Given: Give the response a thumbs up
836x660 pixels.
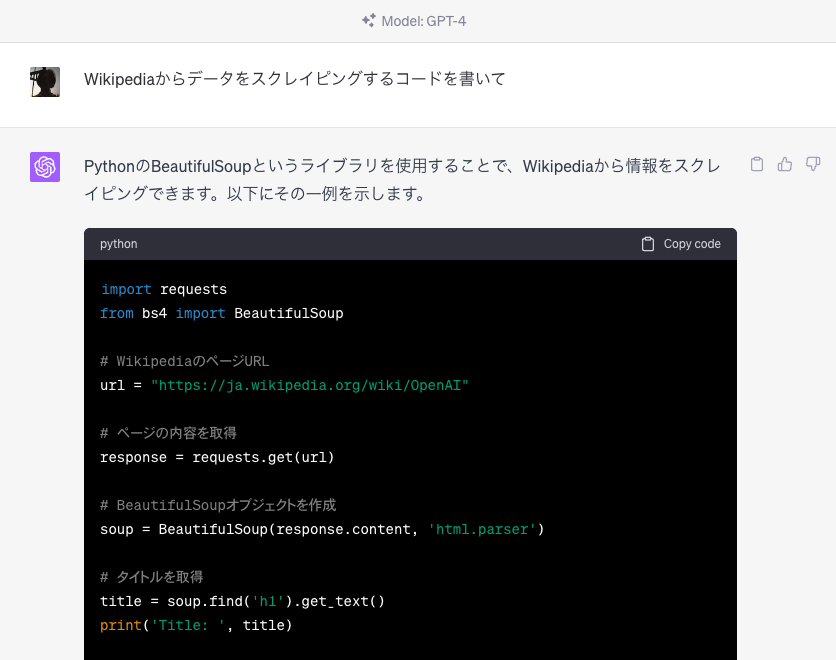Looking at the screenshot, I should coord(785,164).
